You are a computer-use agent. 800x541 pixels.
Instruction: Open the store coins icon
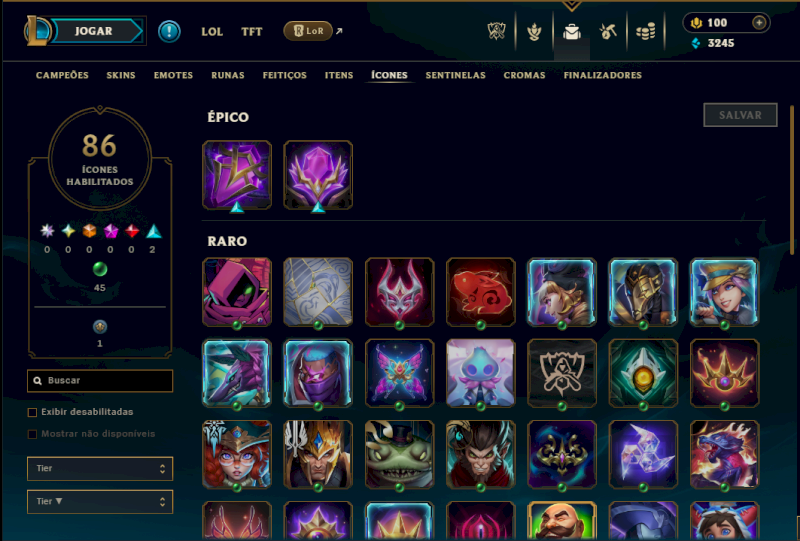click(x=645, y=32)
